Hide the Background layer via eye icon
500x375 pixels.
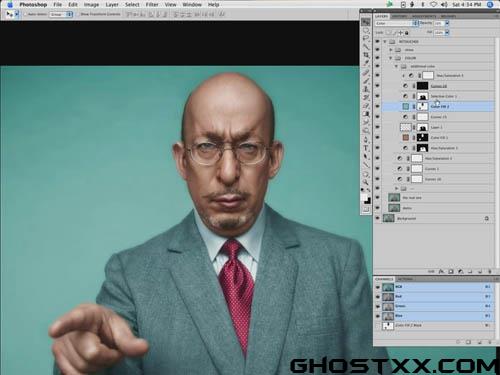378,218
